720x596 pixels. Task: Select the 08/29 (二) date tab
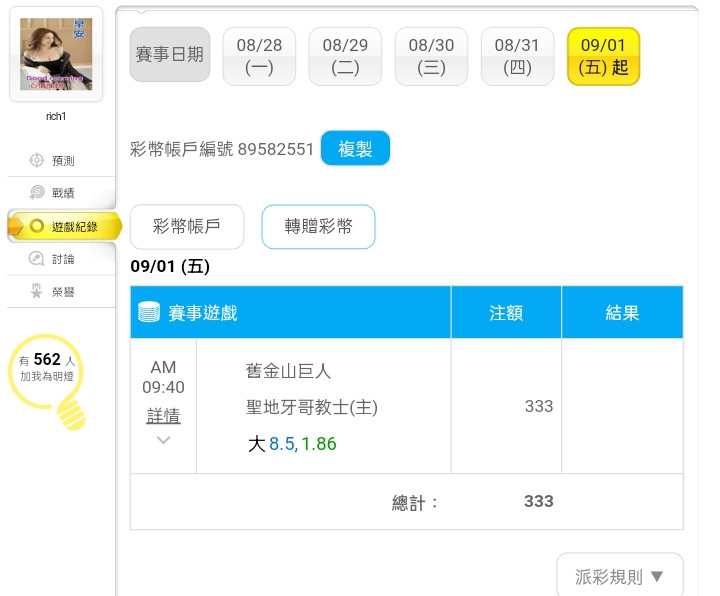click(x=345, y=56)
